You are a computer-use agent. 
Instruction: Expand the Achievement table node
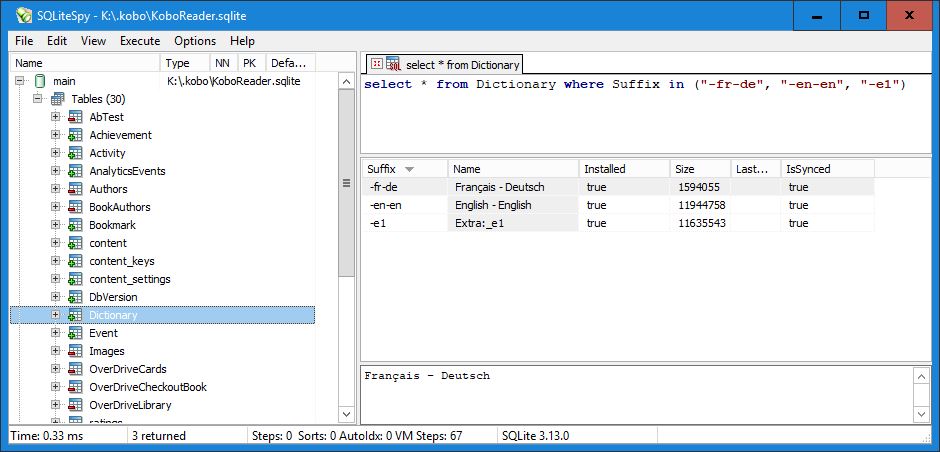[x=56, y=134]
